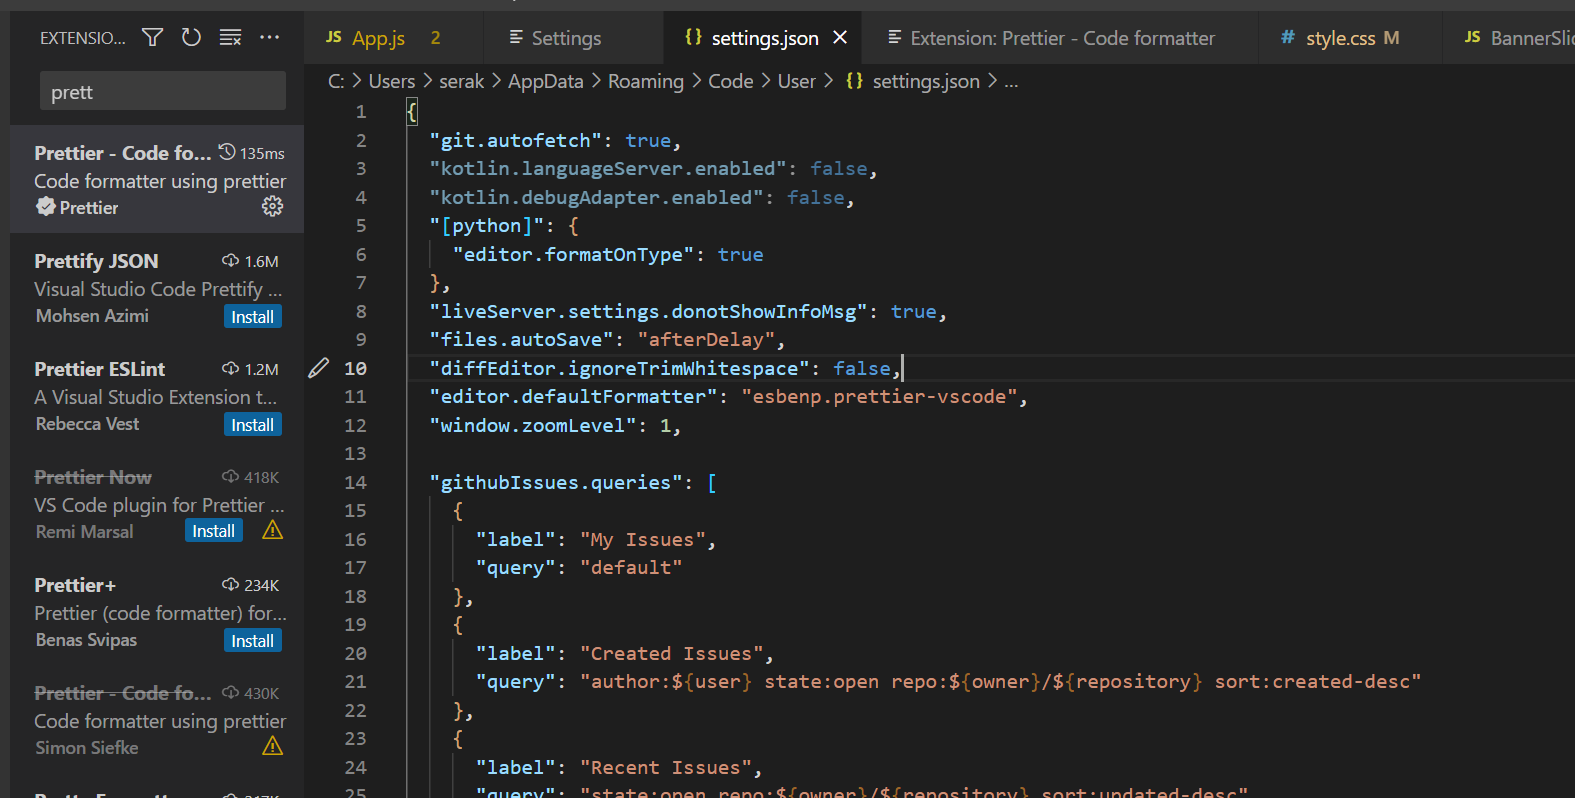The image size is (1575, 798).
Task: Refresh the extensions list
Action: pos(191,38)
